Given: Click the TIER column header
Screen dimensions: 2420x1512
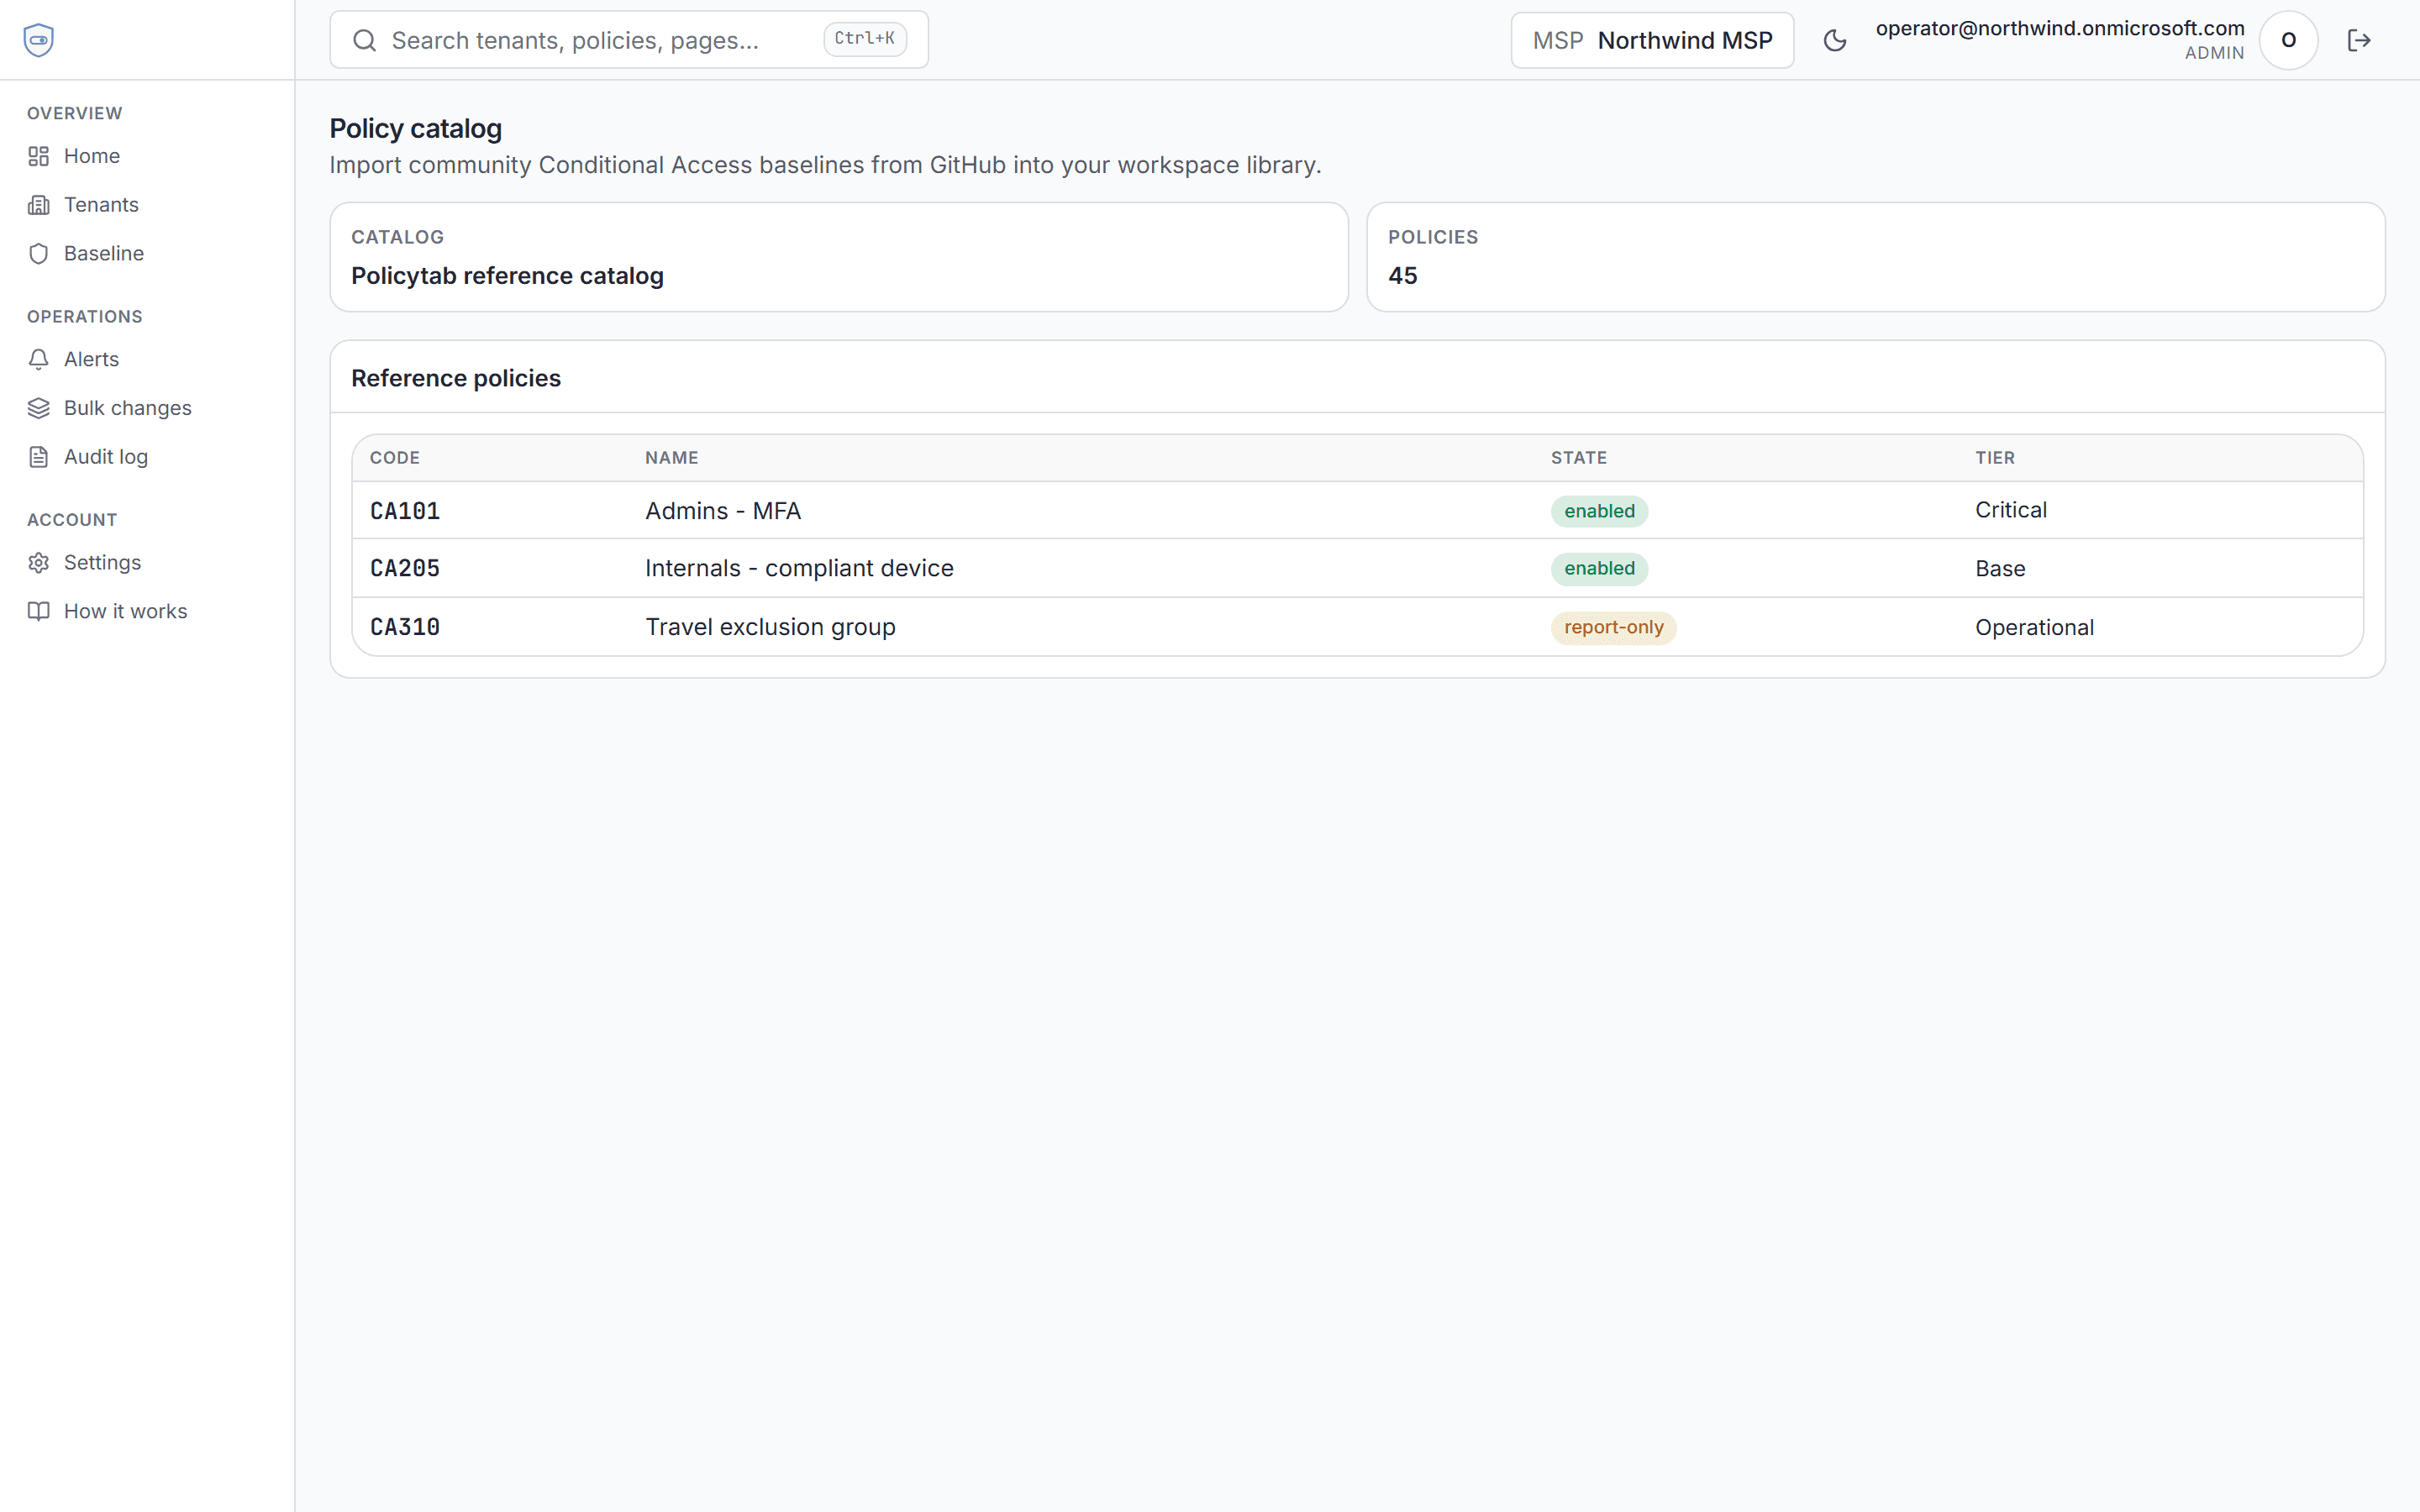Looking at the screenshot, I should (x=1995, y=458).
